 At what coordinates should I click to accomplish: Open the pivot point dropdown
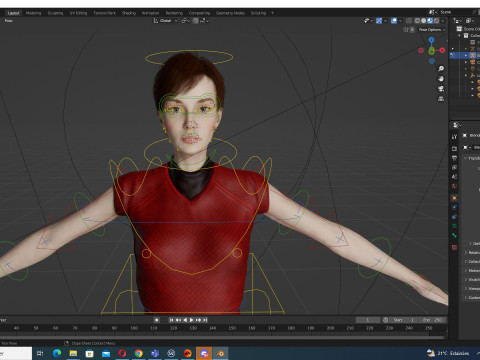point(185,21)
